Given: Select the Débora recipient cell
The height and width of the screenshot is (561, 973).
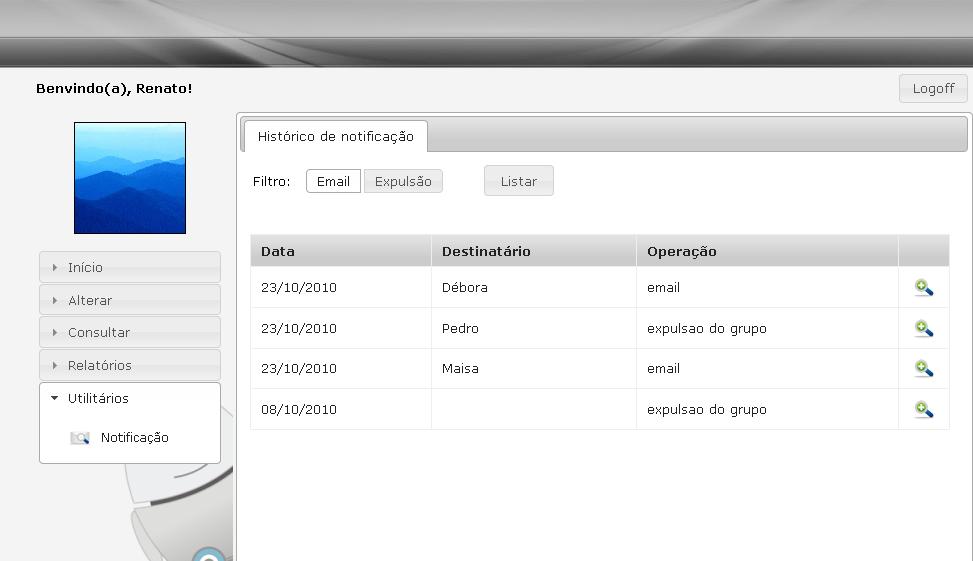Looking at the screenshot, I should tap(534, 287).
